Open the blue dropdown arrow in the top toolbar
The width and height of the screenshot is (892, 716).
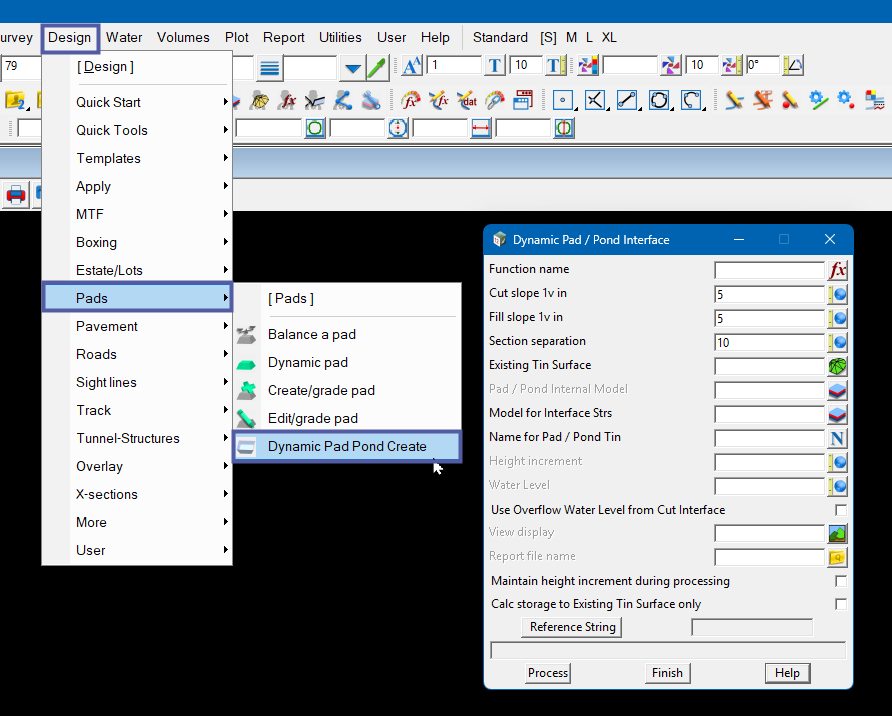[351, 68]
